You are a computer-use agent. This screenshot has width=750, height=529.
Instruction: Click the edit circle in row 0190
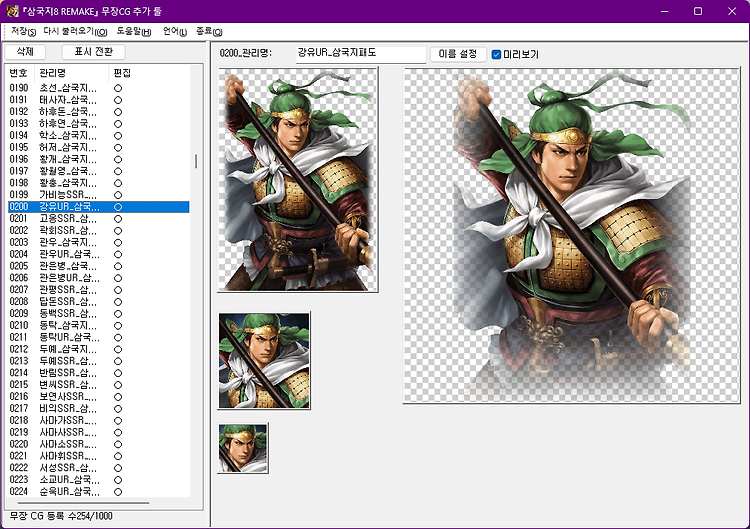(x=118, y=88)
